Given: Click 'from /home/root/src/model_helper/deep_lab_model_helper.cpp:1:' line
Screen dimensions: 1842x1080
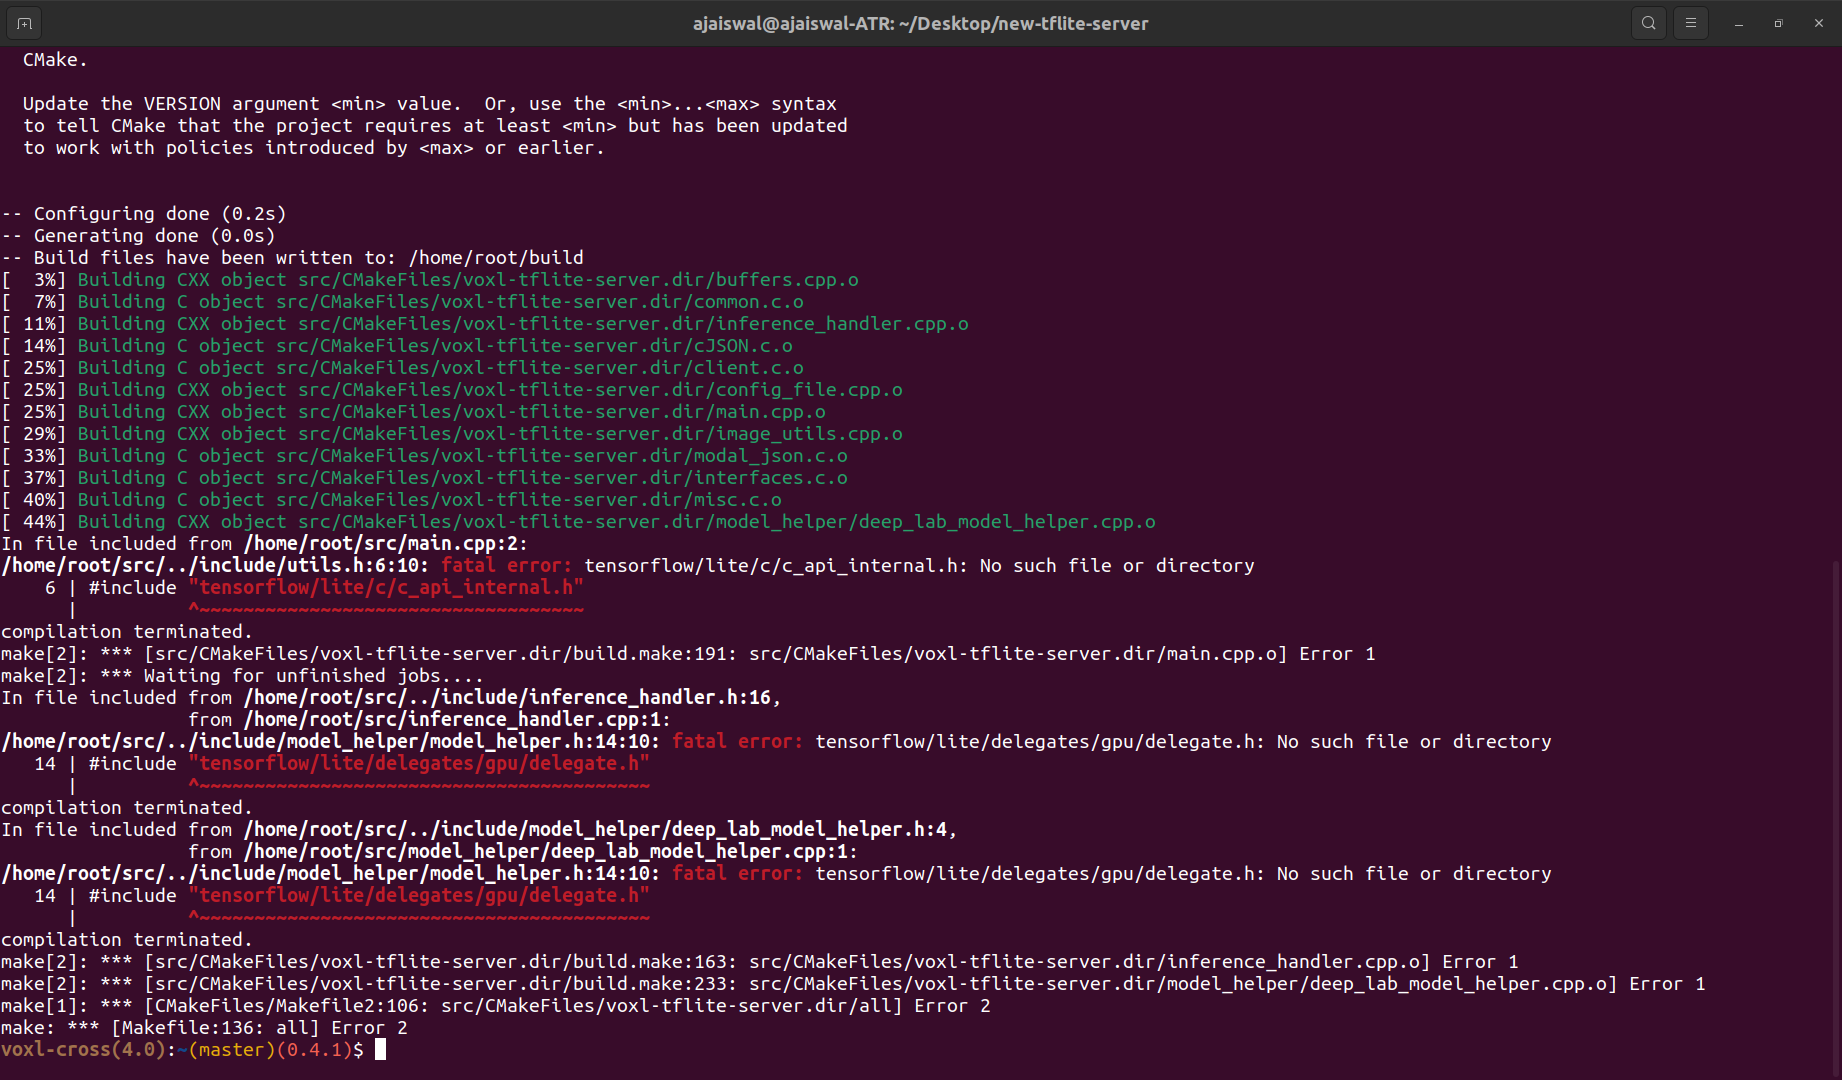Looking at the screenshot, I should 523,852.
